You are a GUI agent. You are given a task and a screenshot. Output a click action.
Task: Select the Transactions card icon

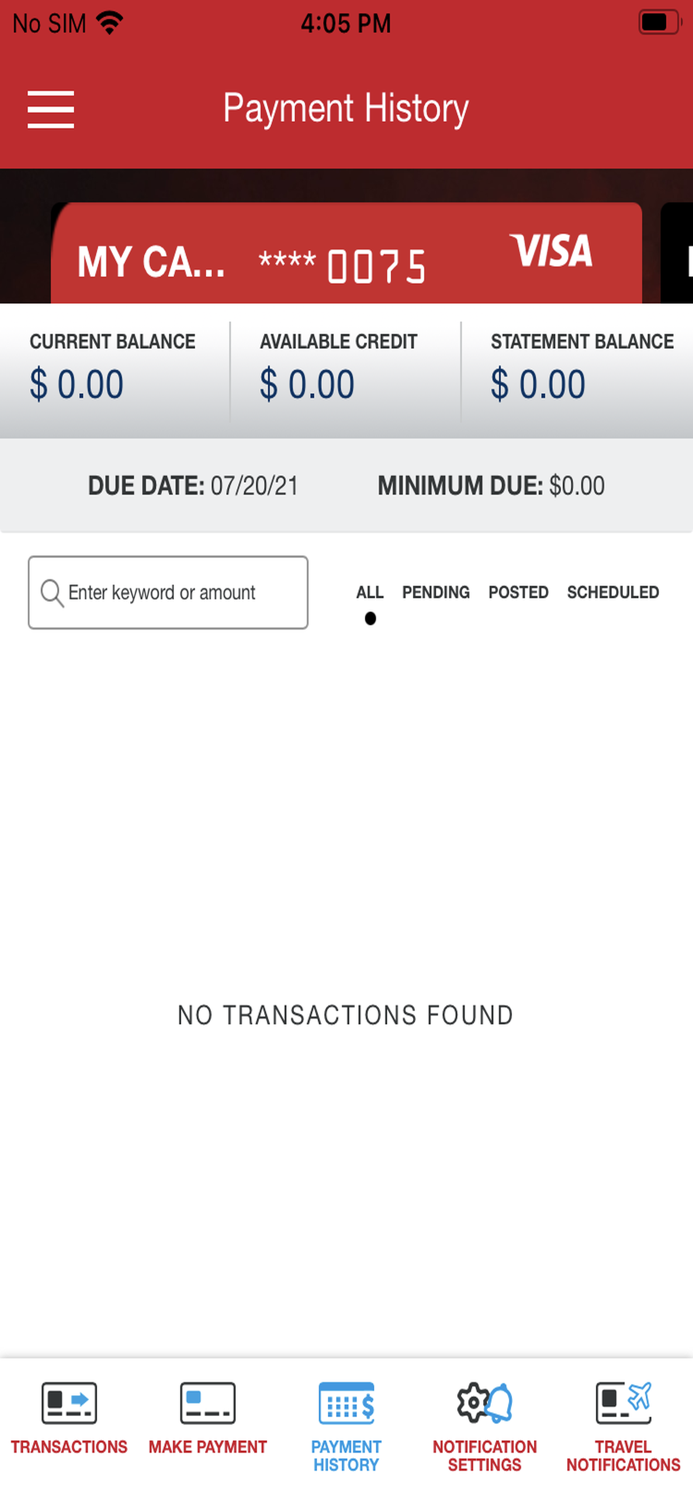tap(68, 1401)
